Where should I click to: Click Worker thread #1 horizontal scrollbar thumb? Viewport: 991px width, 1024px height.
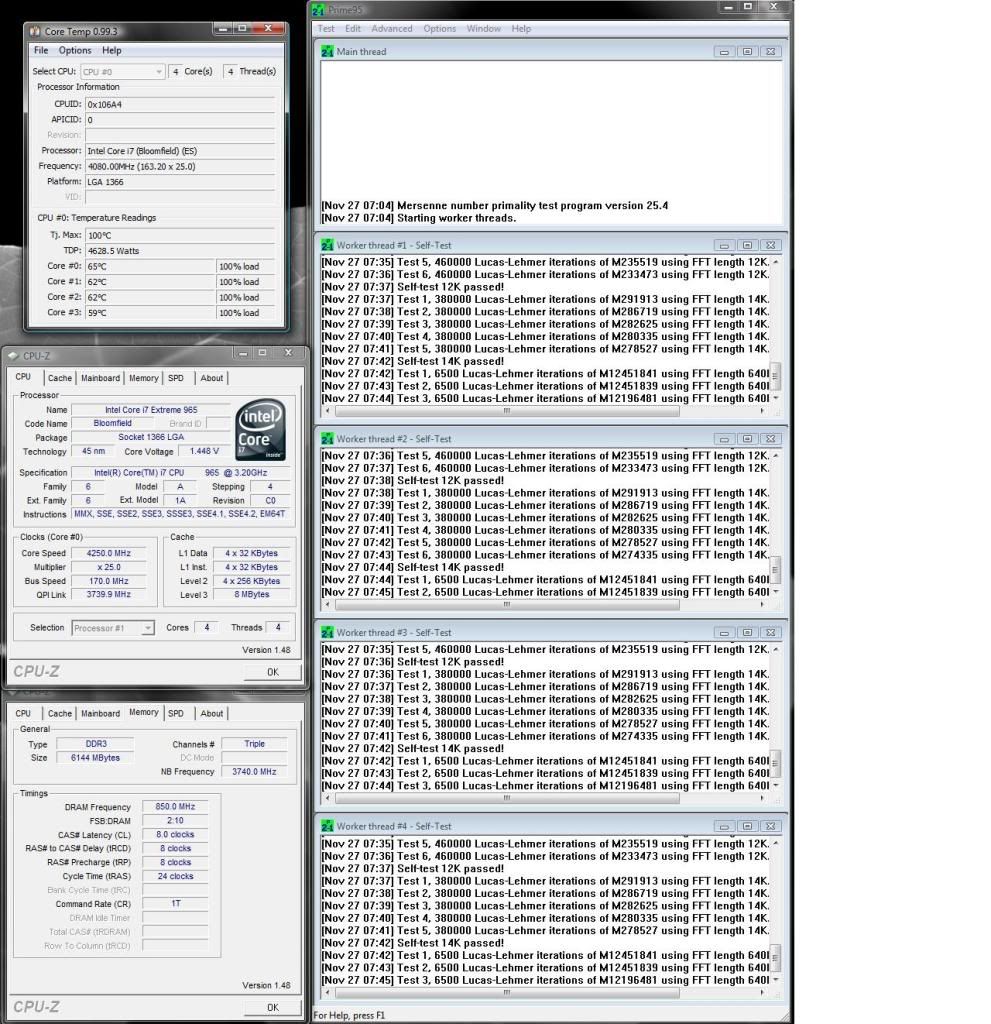coord(507,411)
